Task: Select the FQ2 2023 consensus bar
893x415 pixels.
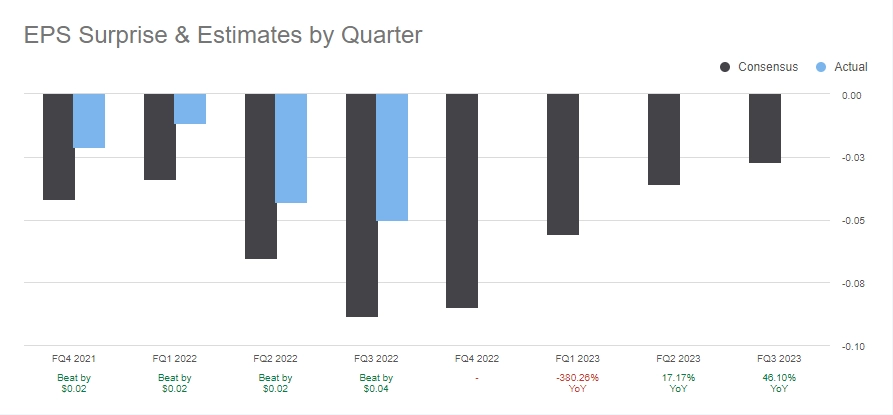Action: (664, 140)
